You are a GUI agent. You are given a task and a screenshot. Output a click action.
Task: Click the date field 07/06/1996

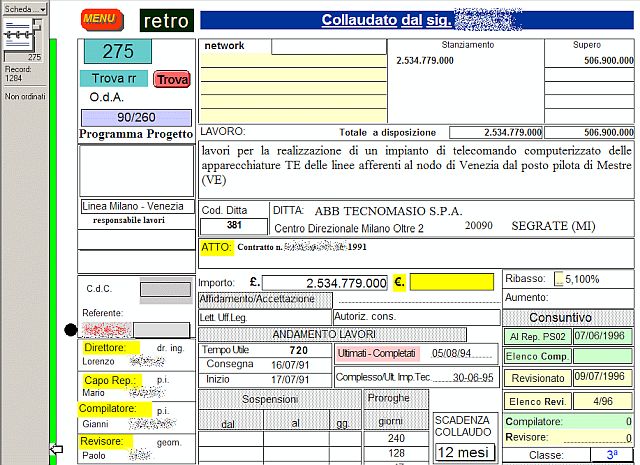coord(603,336)
